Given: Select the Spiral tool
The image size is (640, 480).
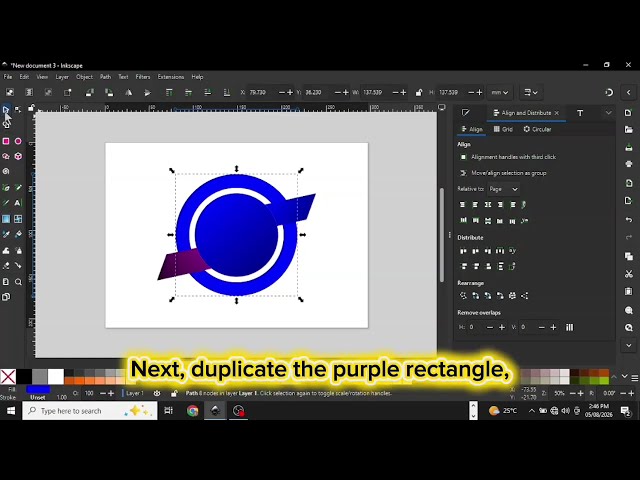Looking at the screenshot, I should click(6, 171).
